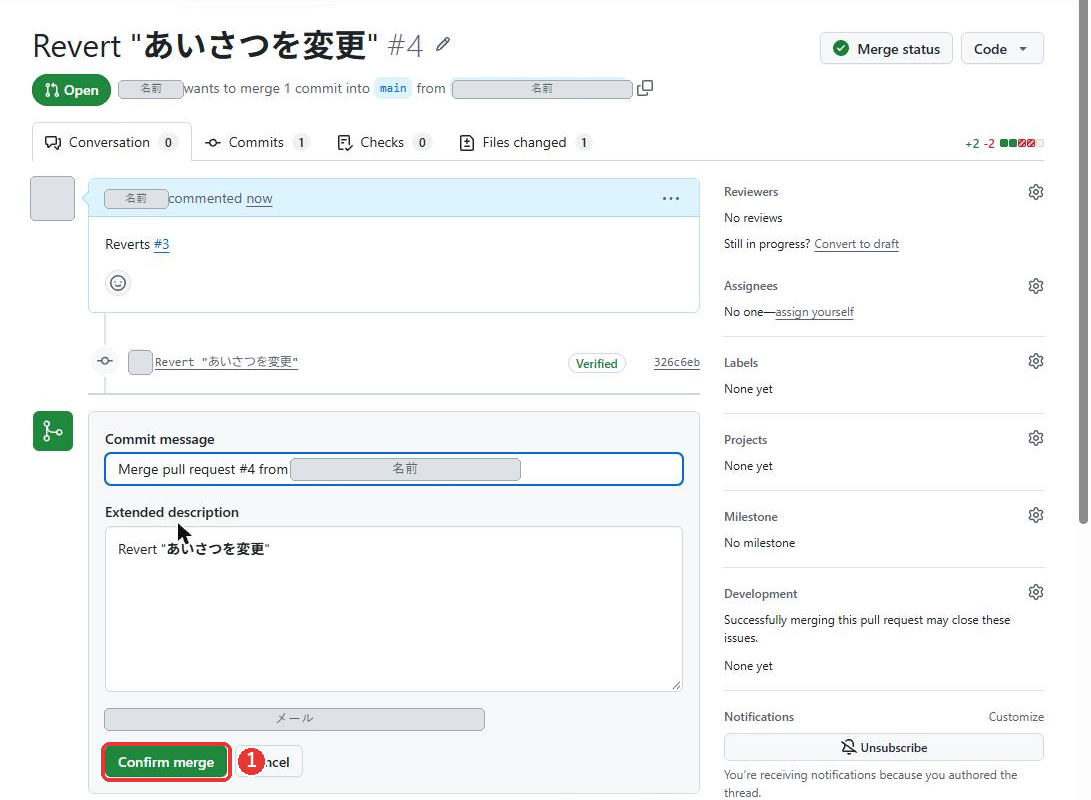Click the pencil icon to edit the title

coord(443,45)
